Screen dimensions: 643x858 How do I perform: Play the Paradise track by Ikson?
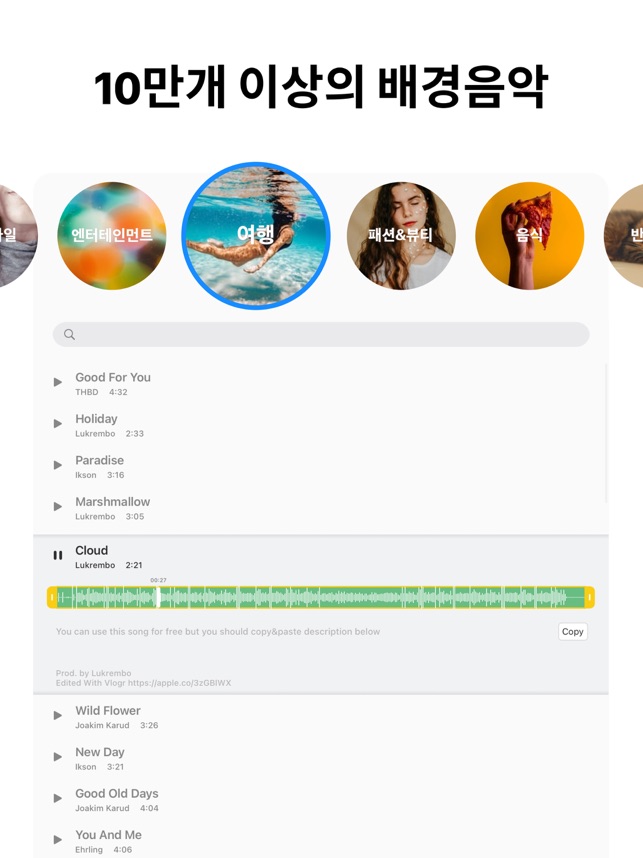pyautogui.click(x=57, y=465)
